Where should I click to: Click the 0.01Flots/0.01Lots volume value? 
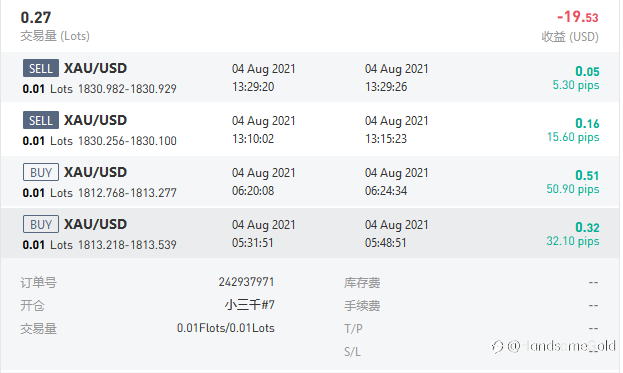pyautogui.click(x=226, y=328)
